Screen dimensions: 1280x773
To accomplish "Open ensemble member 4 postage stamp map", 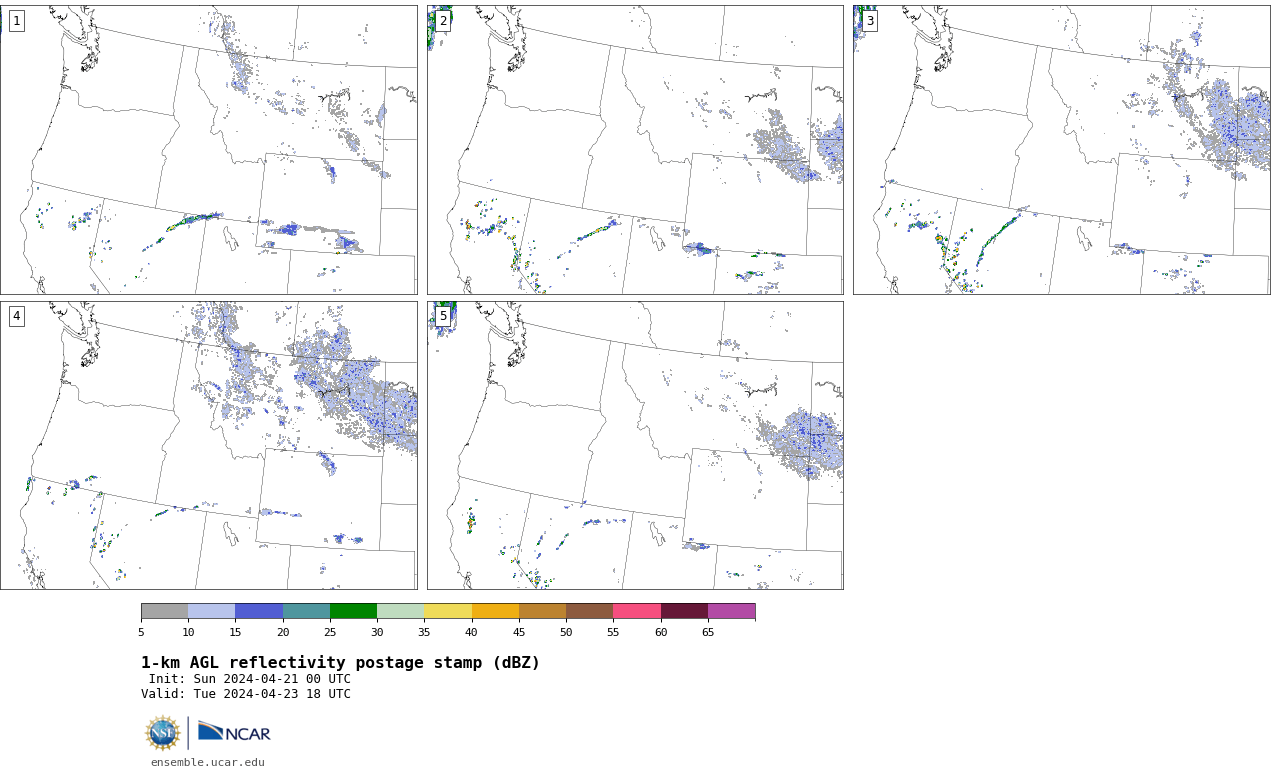I will tap(209, 445).
